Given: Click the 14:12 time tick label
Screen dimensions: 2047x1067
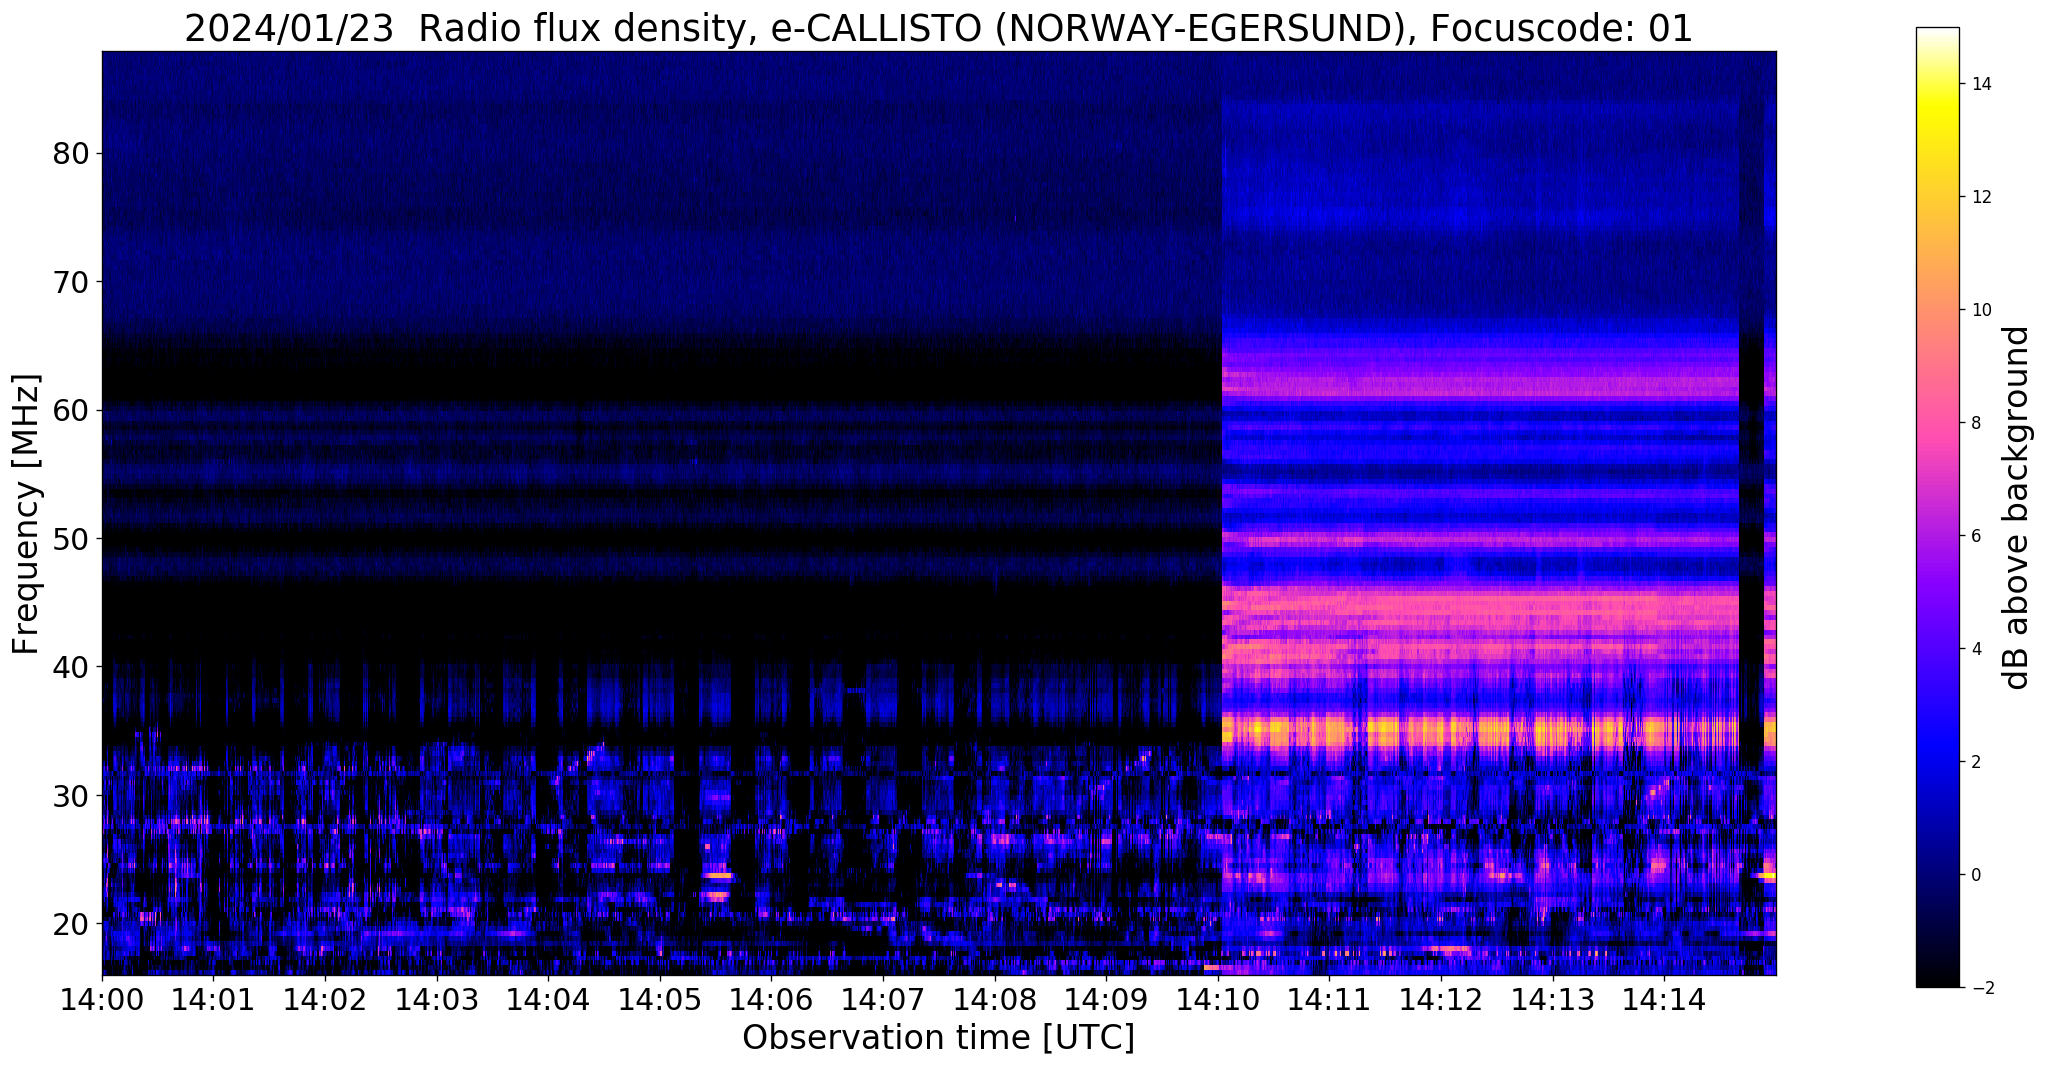Looking at the screenshot, I should pos(1441,998).
